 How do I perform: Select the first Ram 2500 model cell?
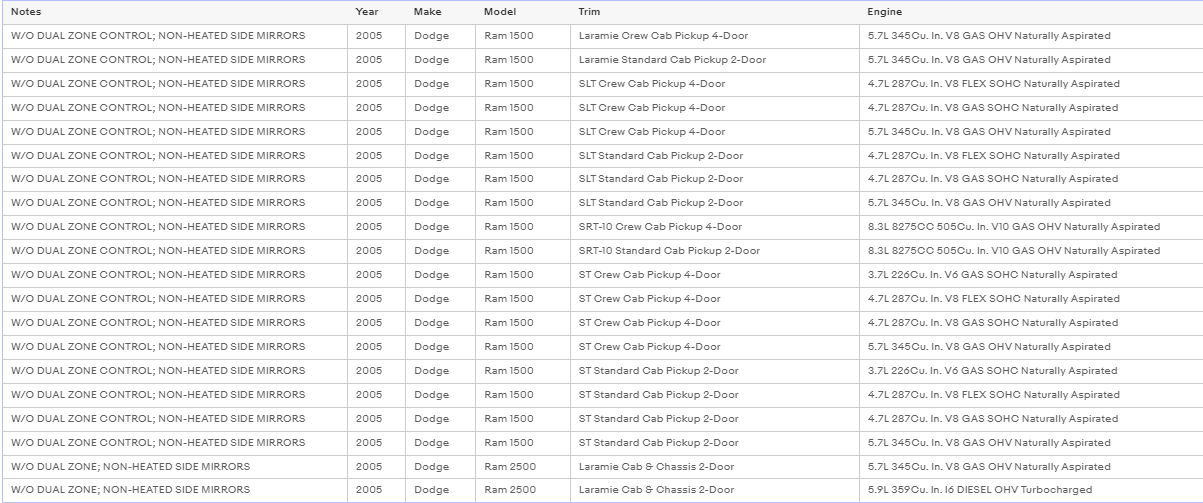[522, 466]
